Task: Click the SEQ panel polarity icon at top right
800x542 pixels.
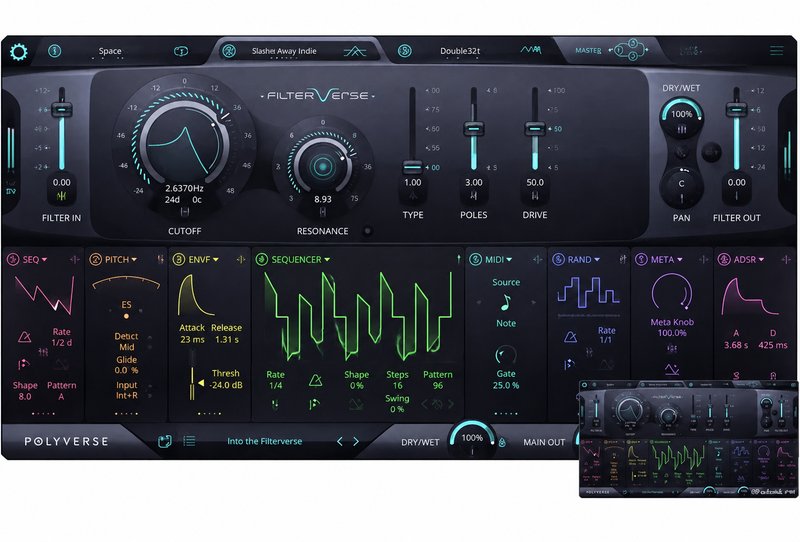Action: (74, 260)
